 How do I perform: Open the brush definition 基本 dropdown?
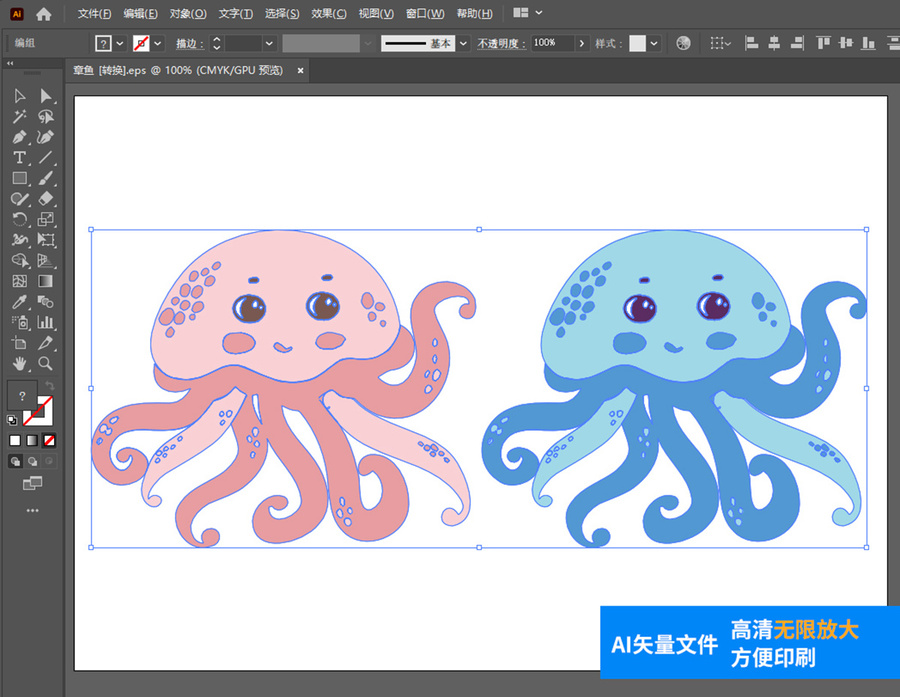pyautogui.click(x=463, y=43)
